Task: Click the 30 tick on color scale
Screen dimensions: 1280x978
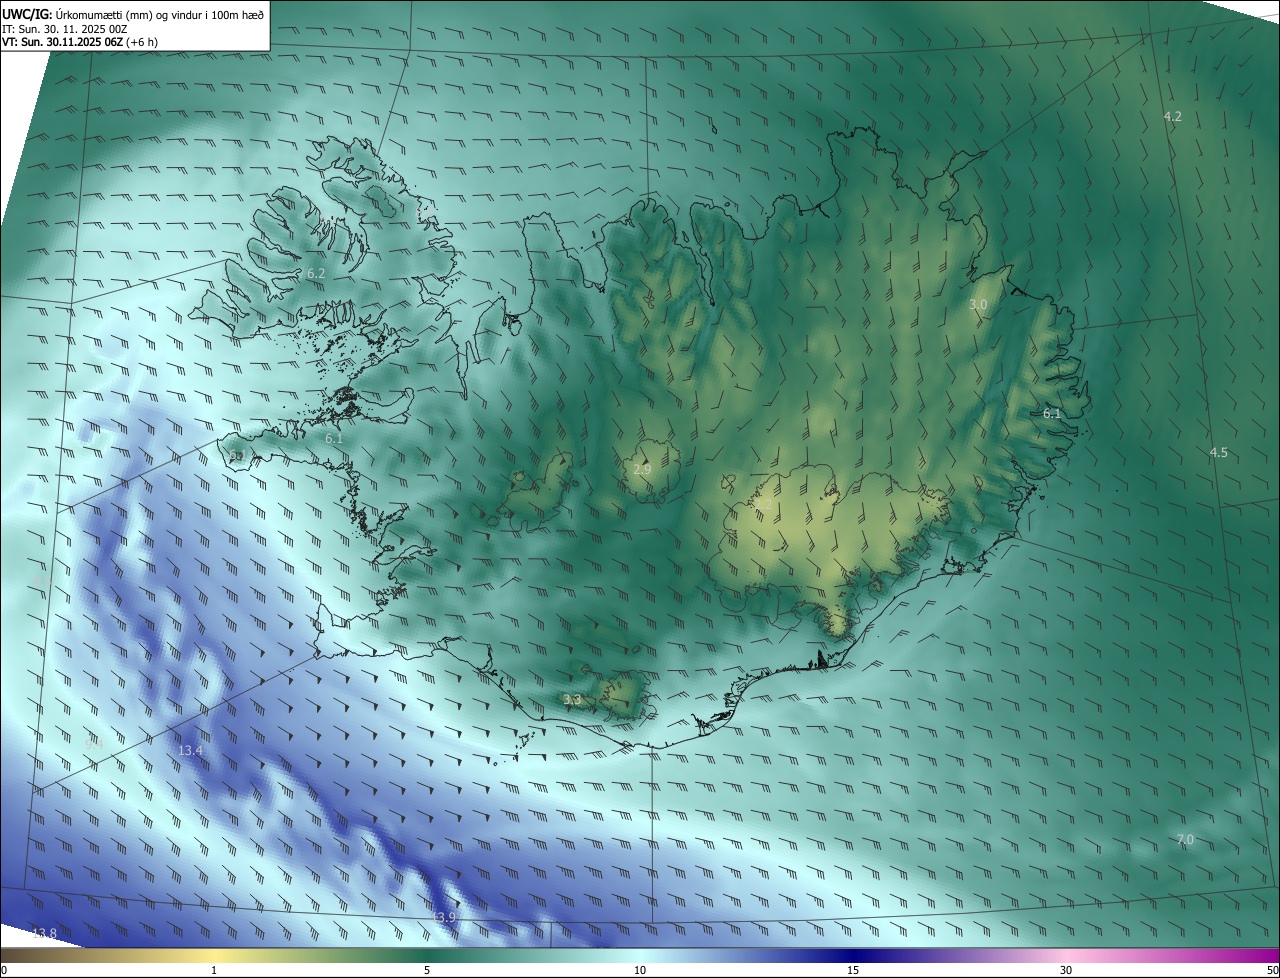Action: (x=1066, y=970)
